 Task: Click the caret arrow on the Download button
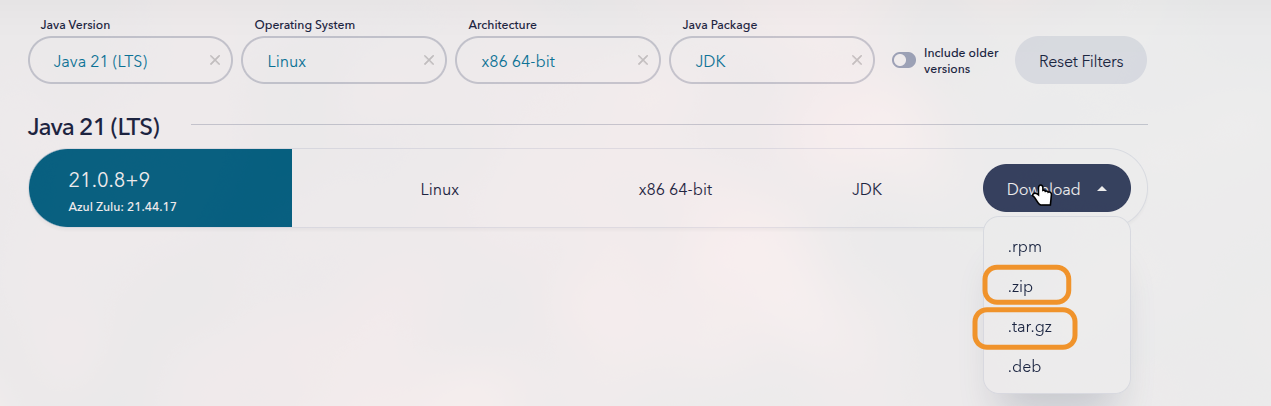pyautogui.click(x=1102, y=189)
